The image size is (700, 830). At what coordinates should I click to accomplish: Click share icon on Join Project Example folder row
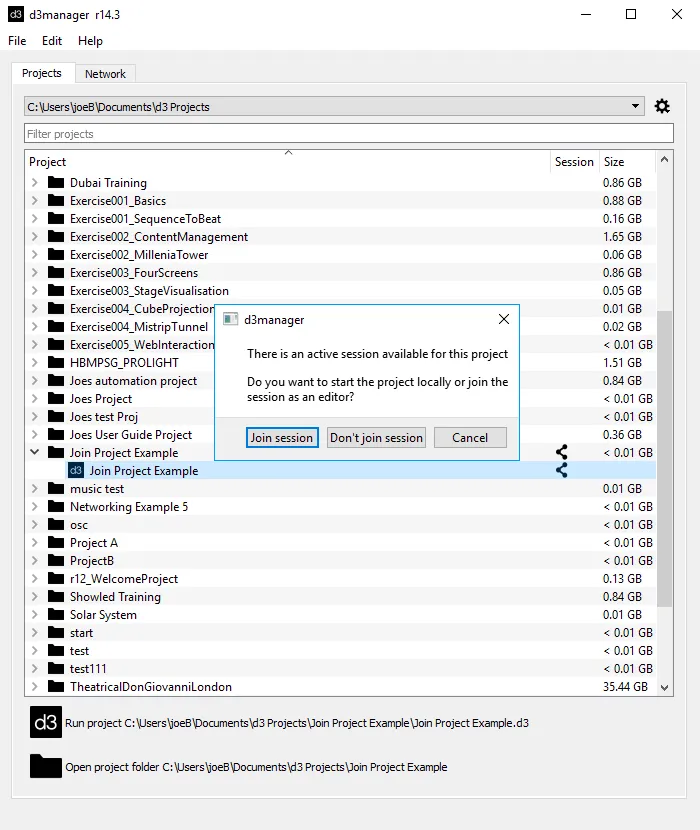point(562,453)
